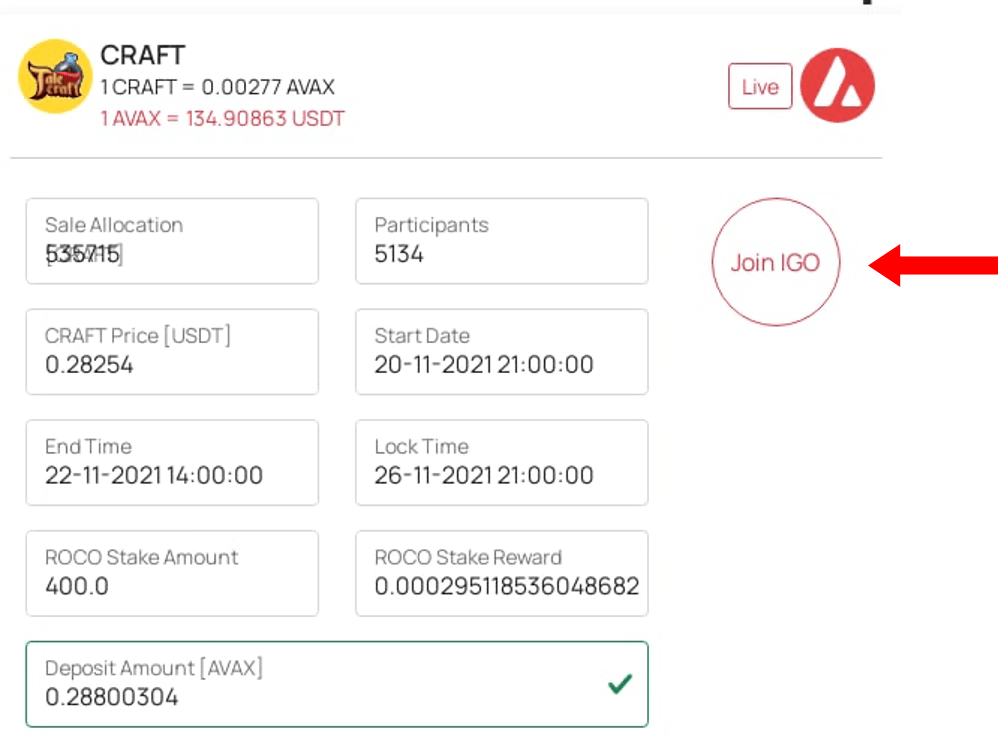998x738 pixels.
Task: Click the green checkmark in Deposit Amount
Action: pos(620,684)
